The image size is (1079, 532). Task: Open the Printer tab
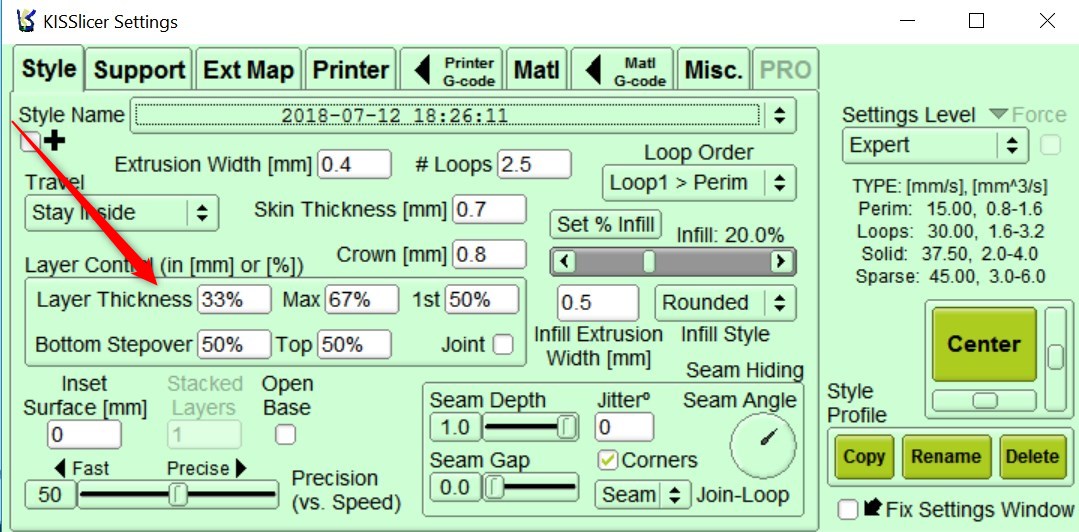(x=351, y=70)
